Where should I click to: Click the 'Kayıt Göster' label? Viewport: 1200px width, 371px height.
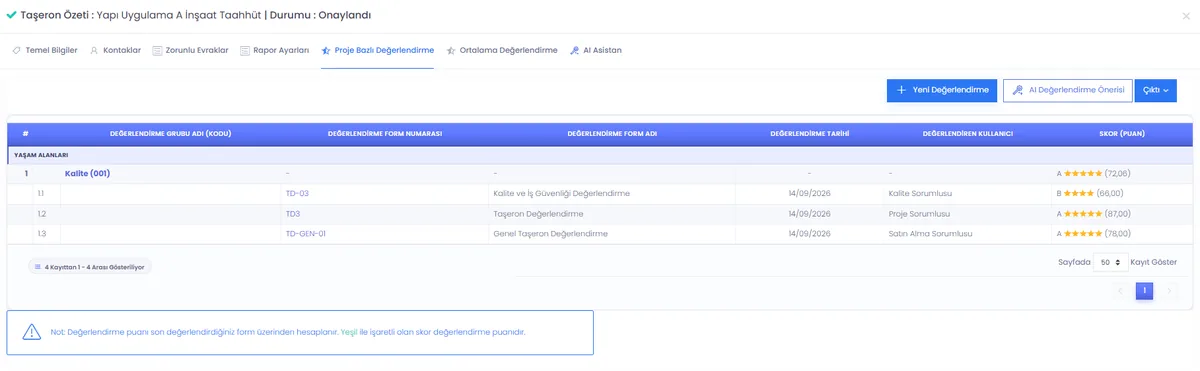point(1153,262)
